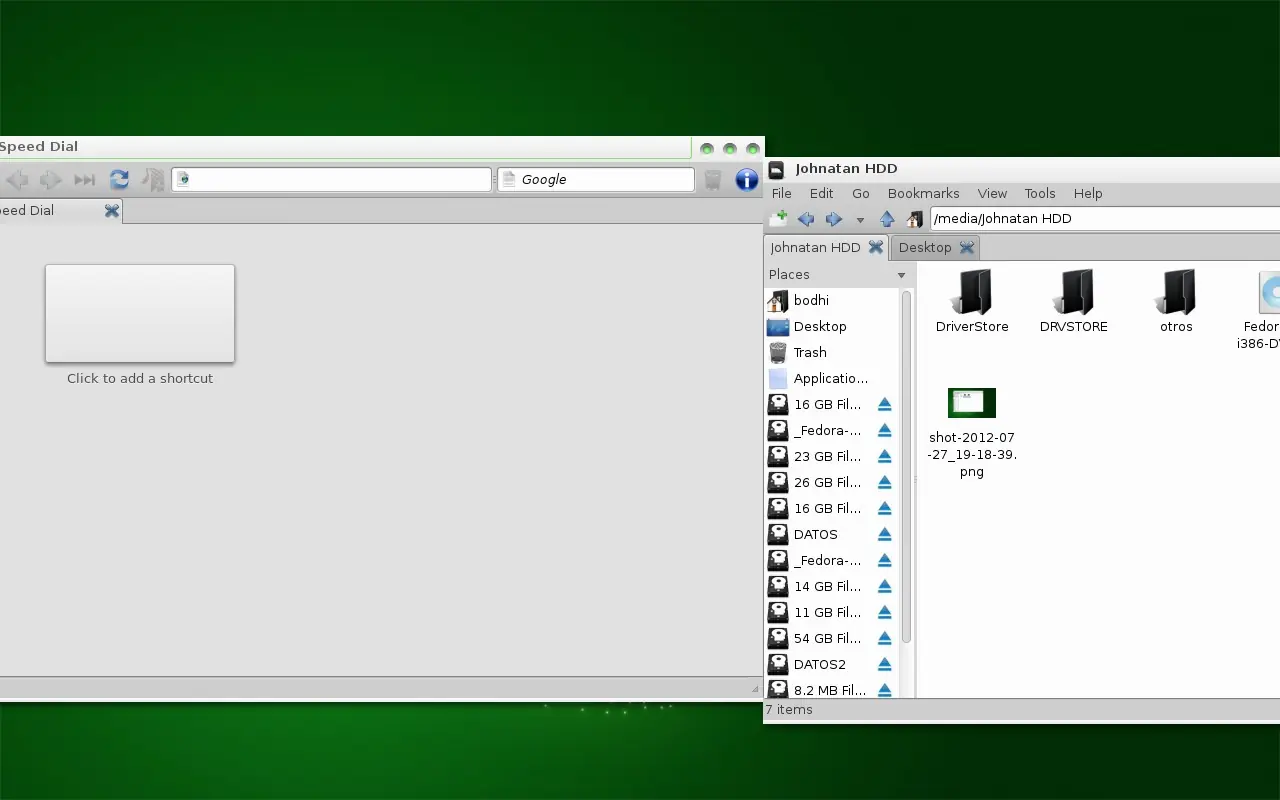Viewport: 1280px width, 800px height.
Task: Go up to the parent folder
Action: 887,219
